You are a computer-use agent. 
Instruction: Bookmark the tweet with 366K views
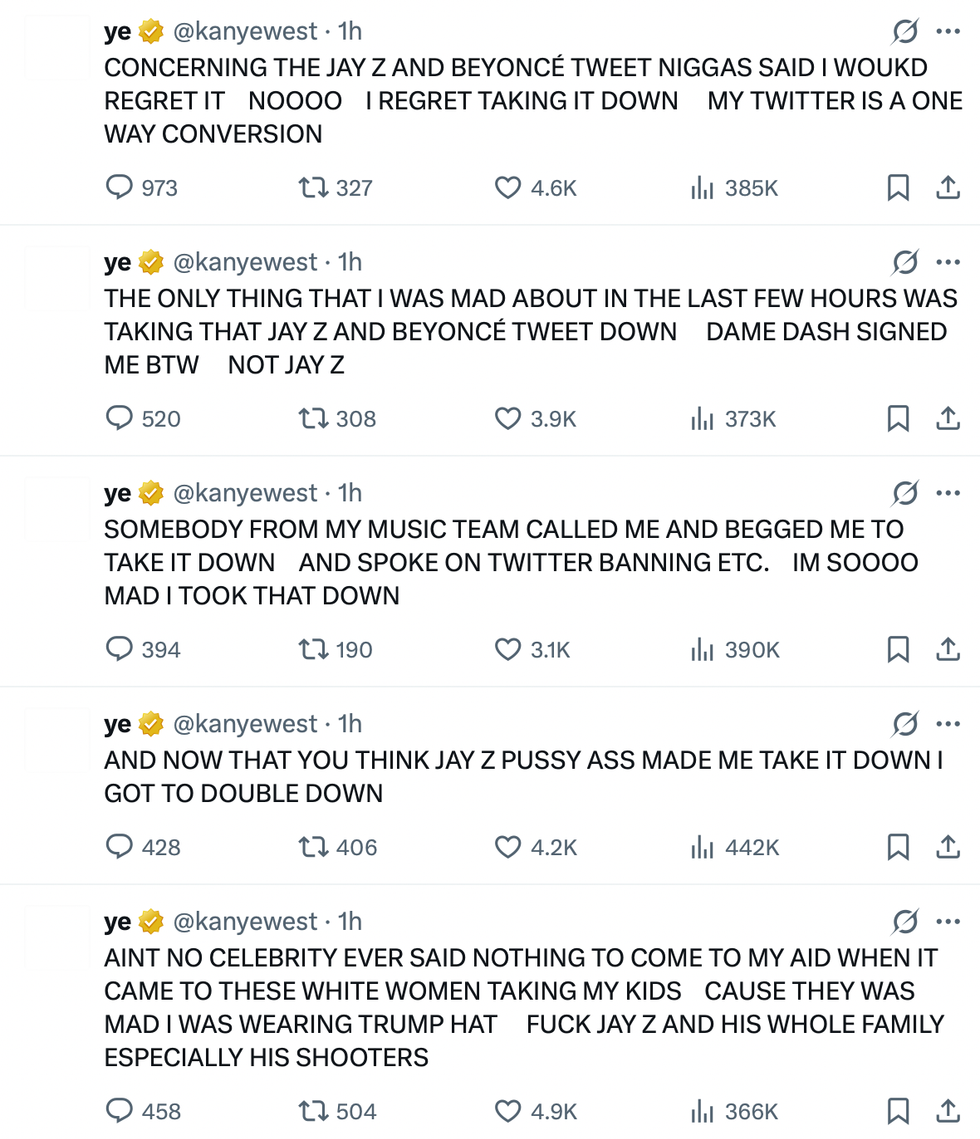pos(898,1110)
